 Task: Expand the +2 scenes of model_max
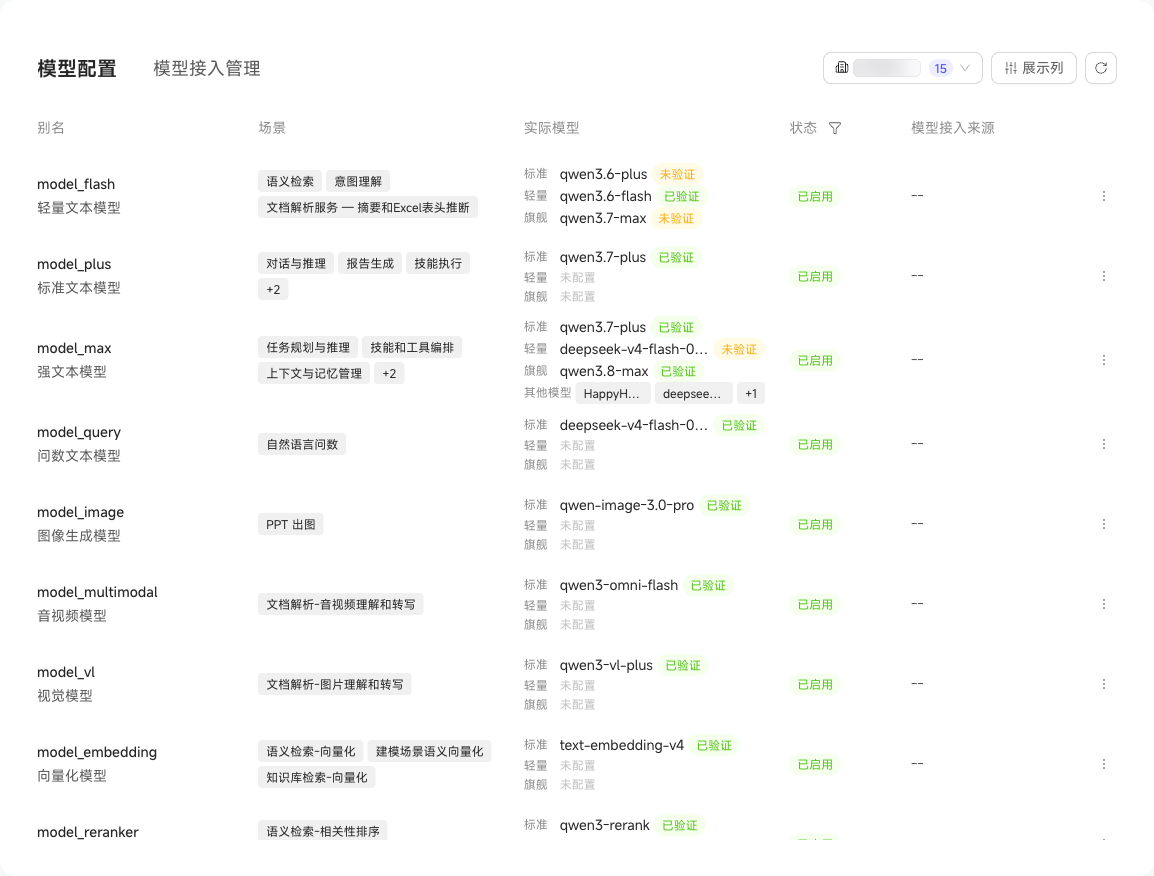pyautogui.click(x=389, y=373)
